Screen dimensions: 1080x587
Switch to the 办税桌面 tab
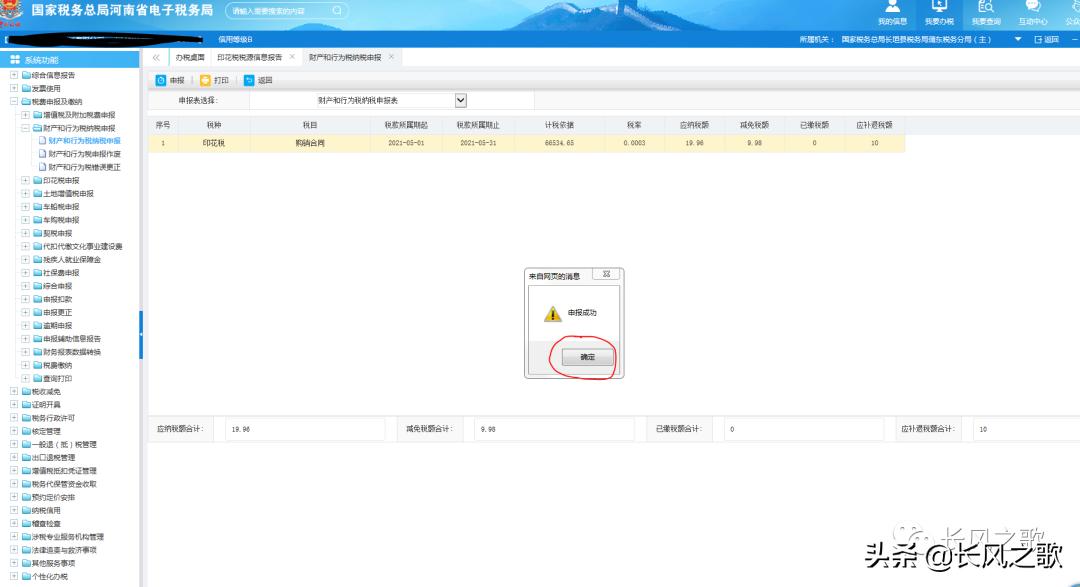[x=189, y=57]
